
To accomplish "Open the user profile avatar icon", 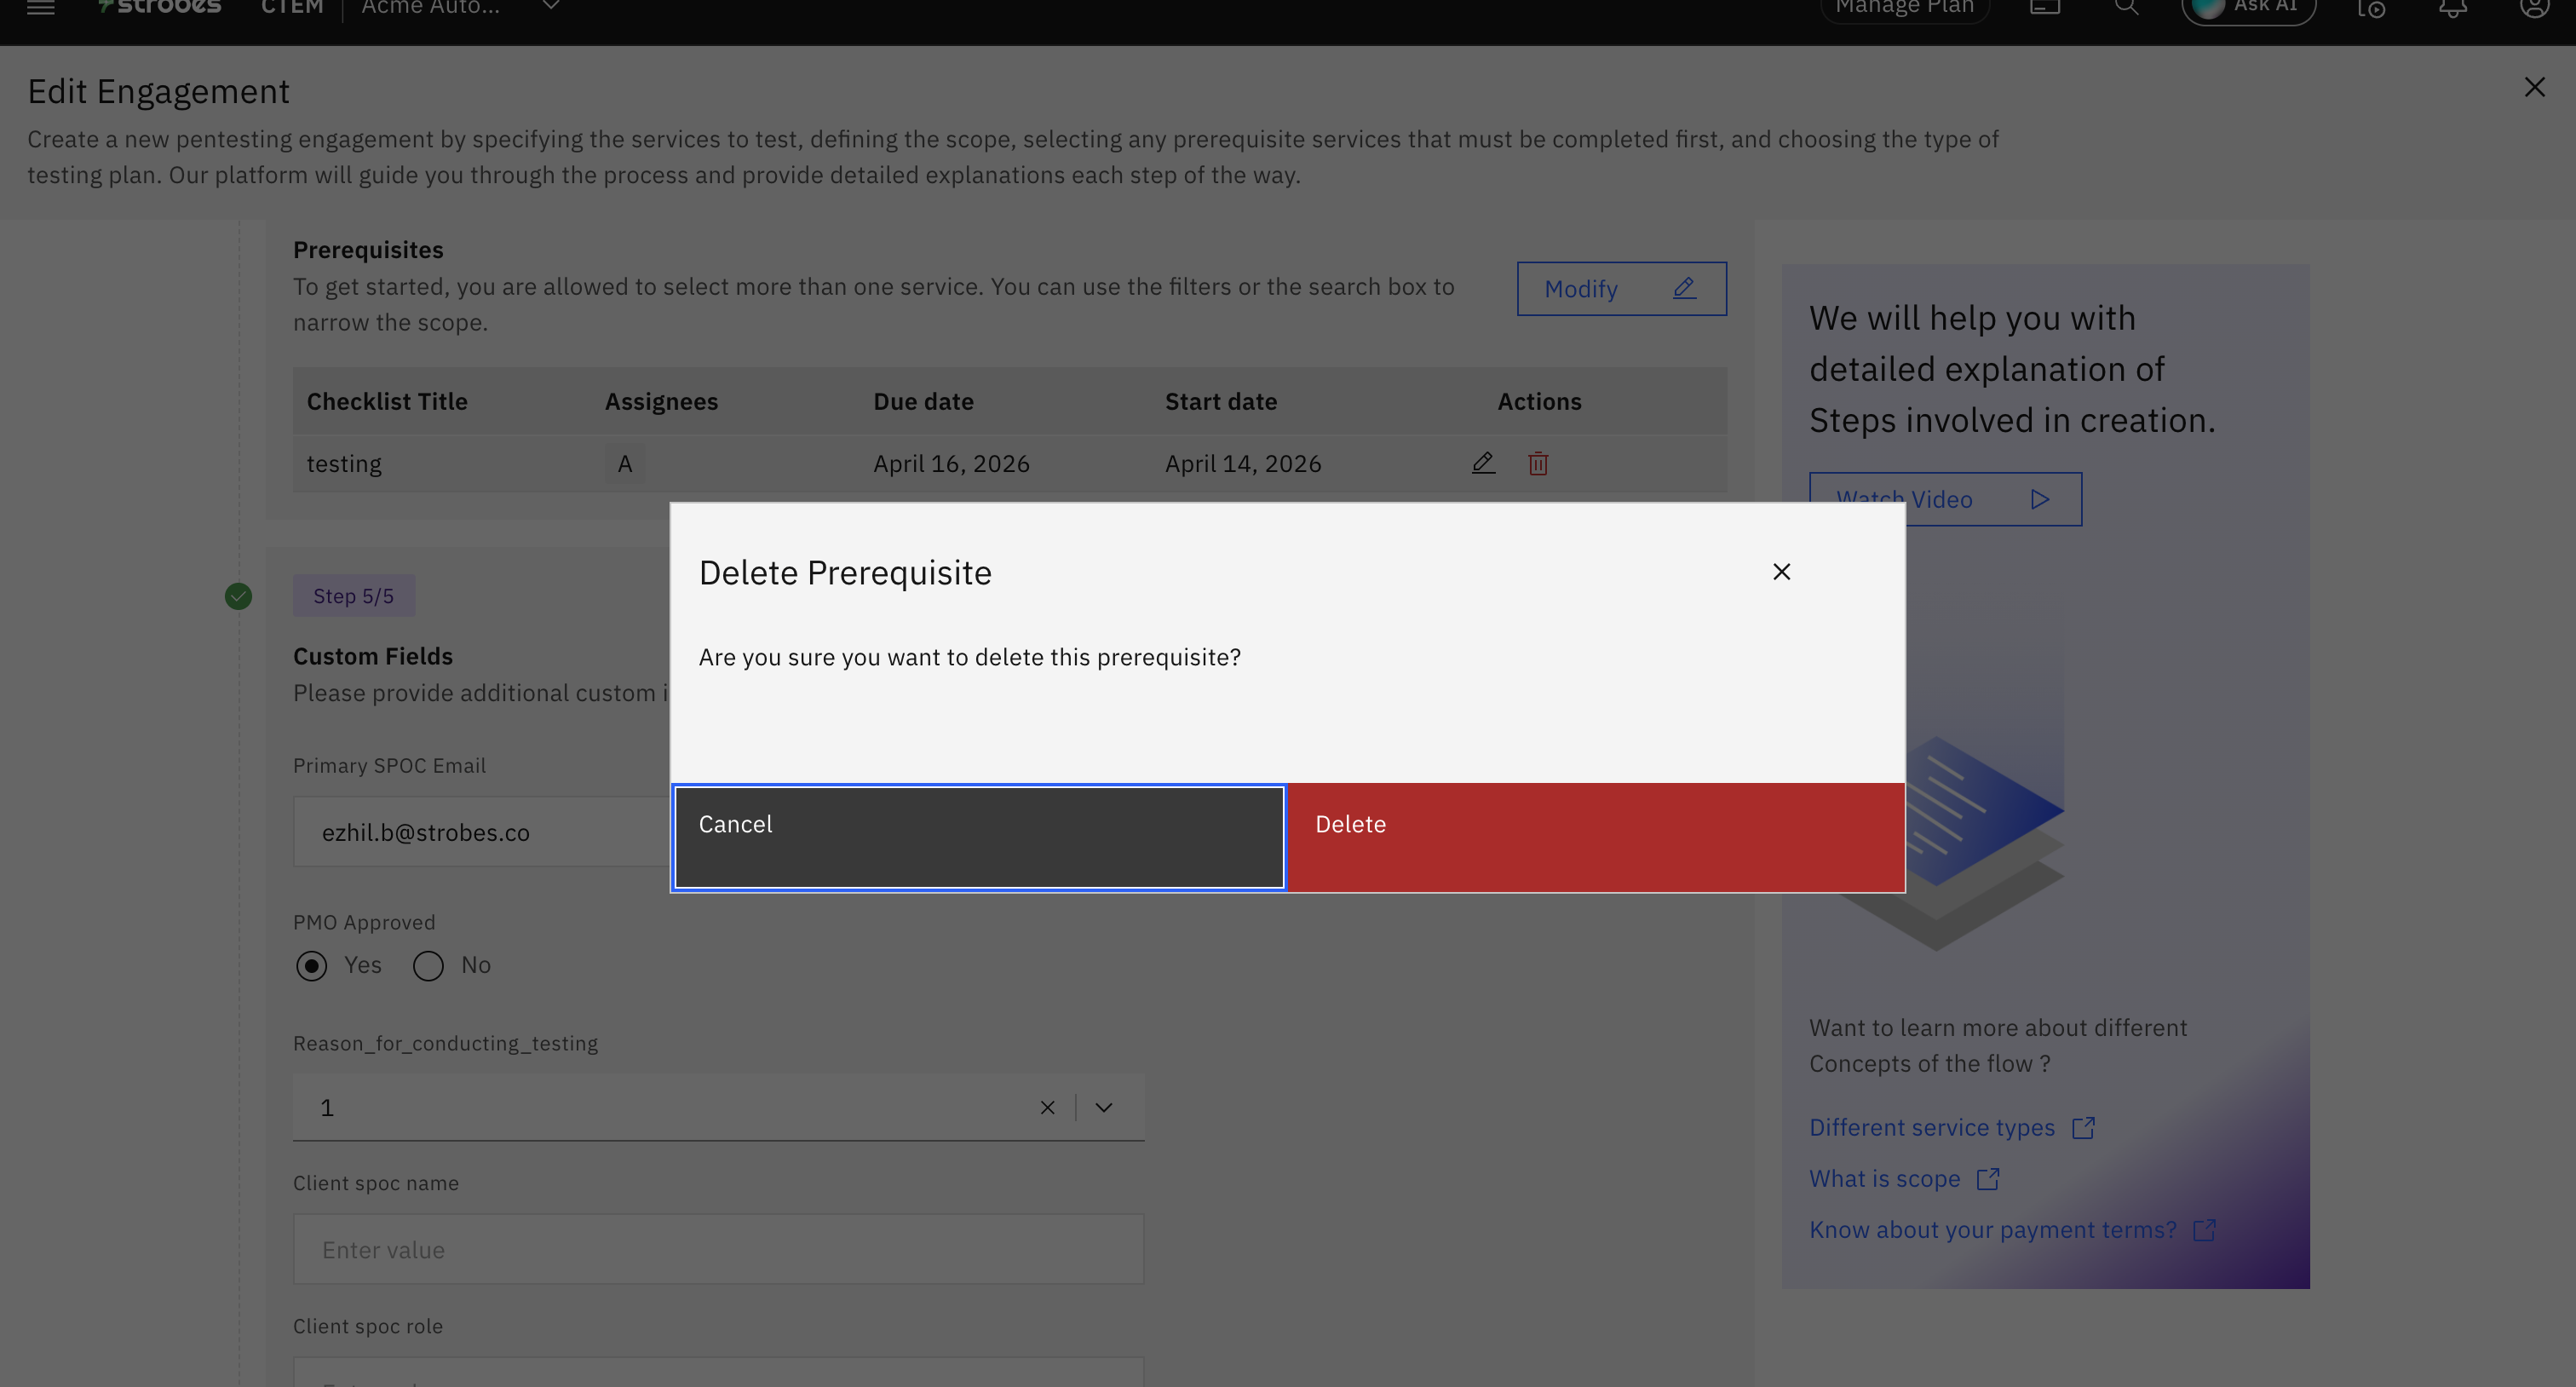I will (x=2533, y=8).
